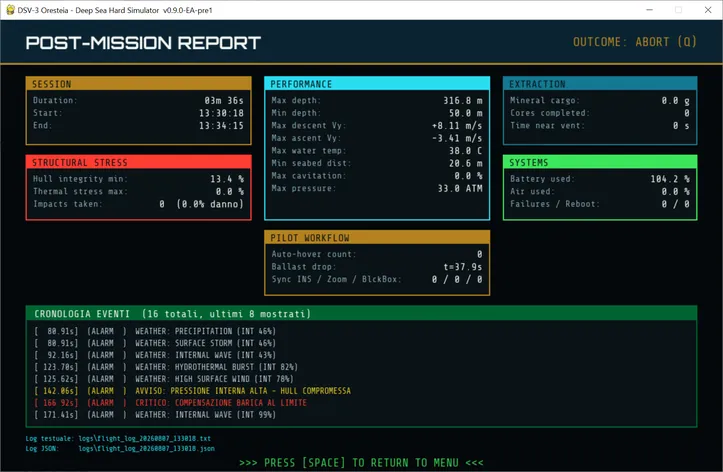Screen dimensions: 723x472
Task: Click the Auto-hover count row
Action: tap(377, 254)
